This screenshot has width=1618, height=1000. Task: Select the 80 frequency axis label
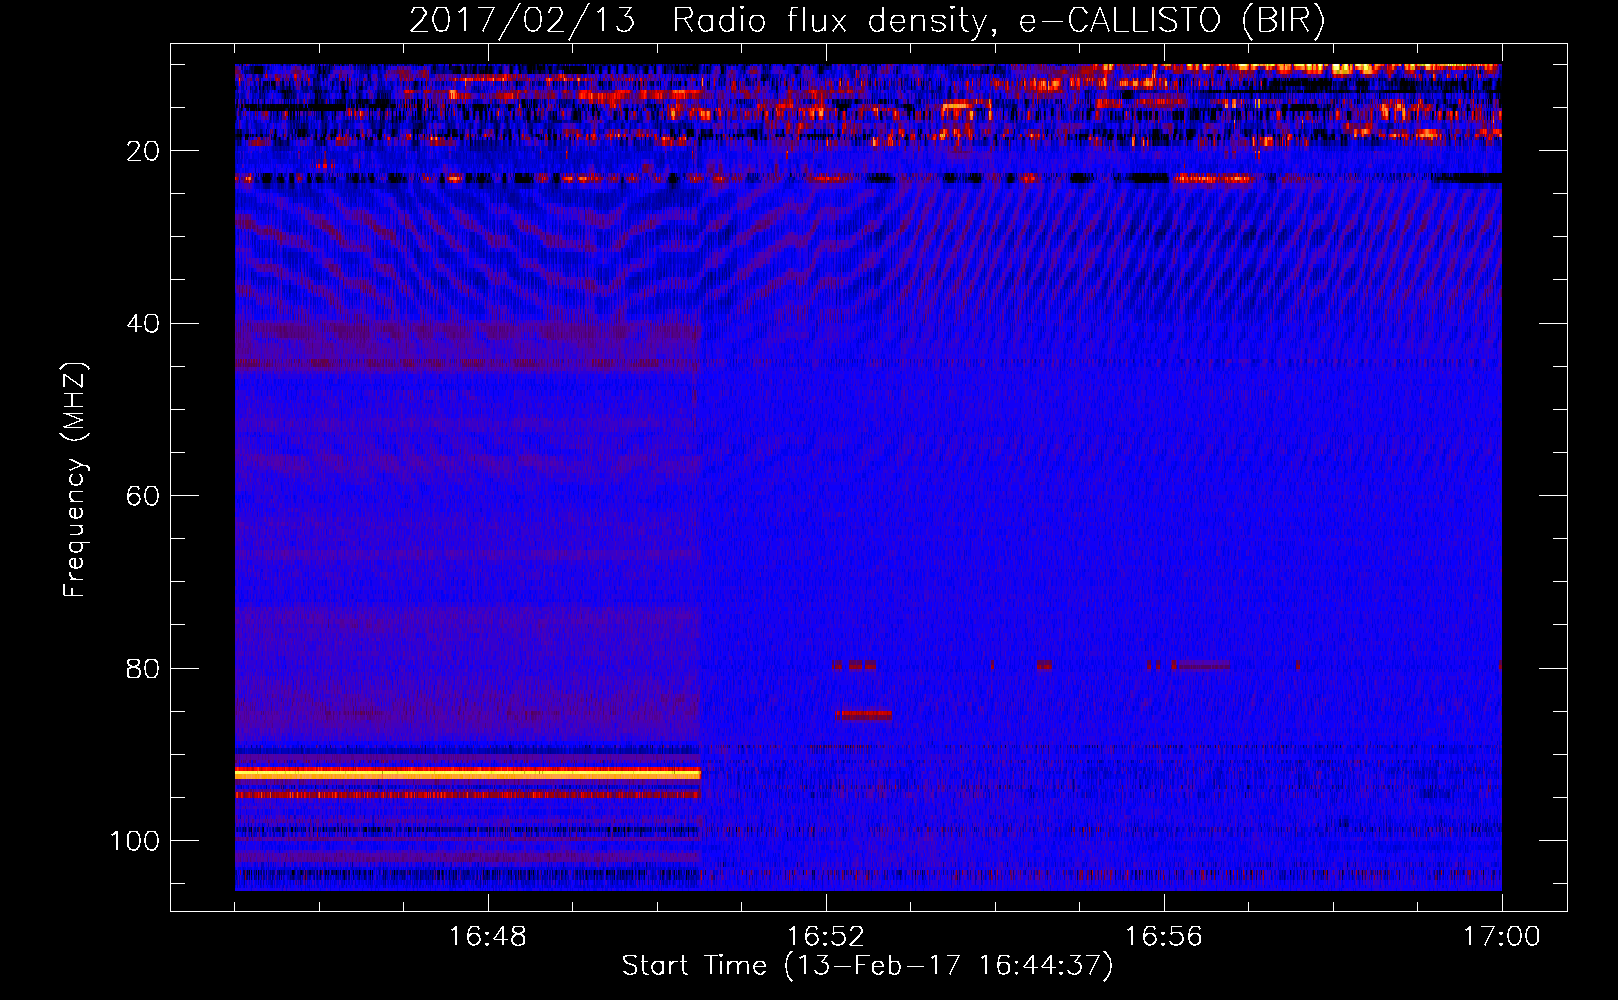pyautogui.click(x=143, y=668)
